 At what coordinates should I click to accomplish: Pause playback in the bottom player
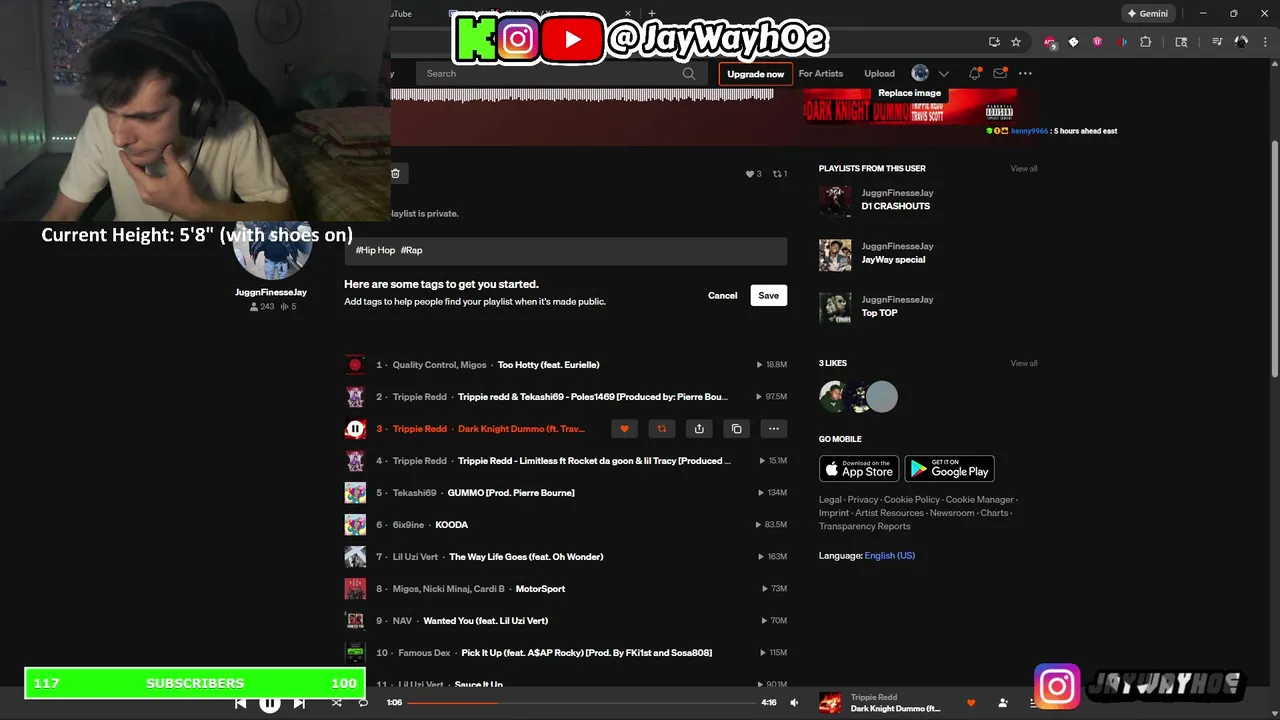click(x=270, y=703)
